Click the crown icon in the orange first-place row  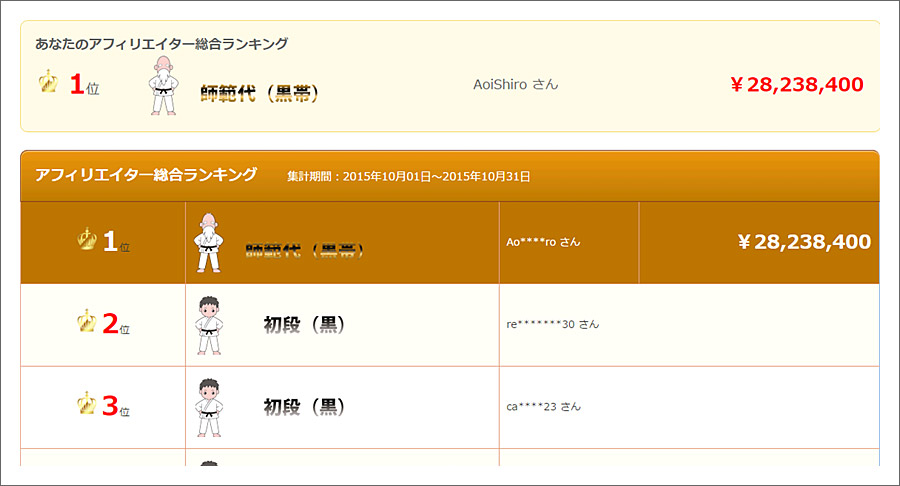tap(86, 241)
